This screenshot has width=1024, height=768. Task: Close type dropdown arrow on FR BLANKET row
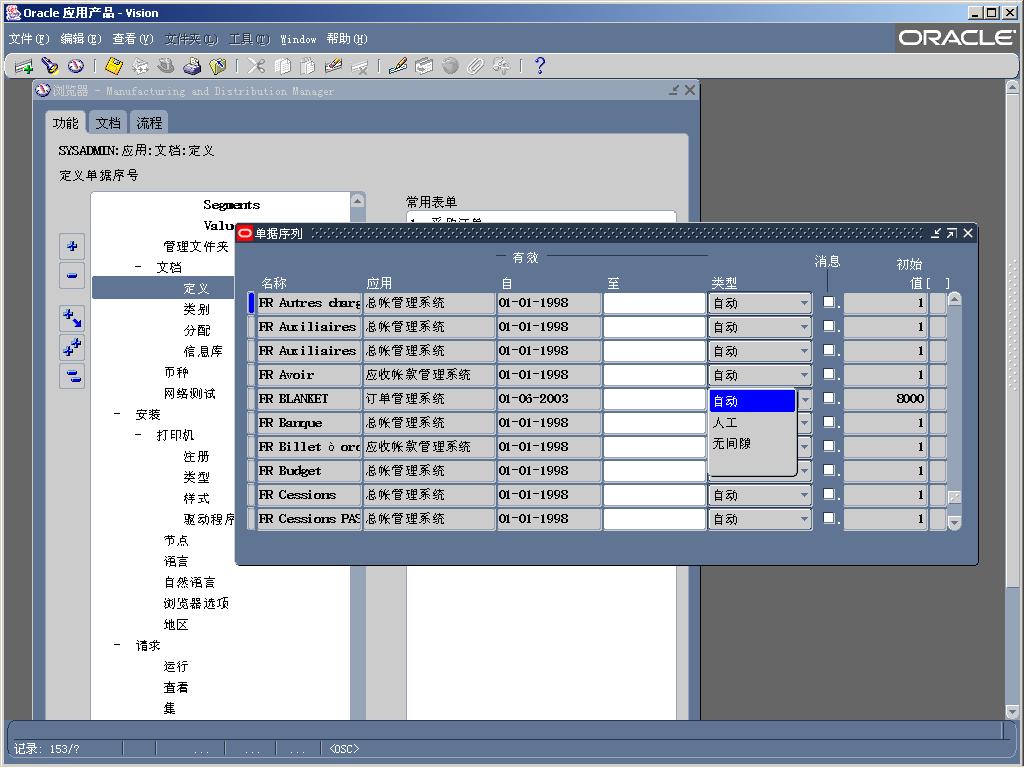click(805, 399)
